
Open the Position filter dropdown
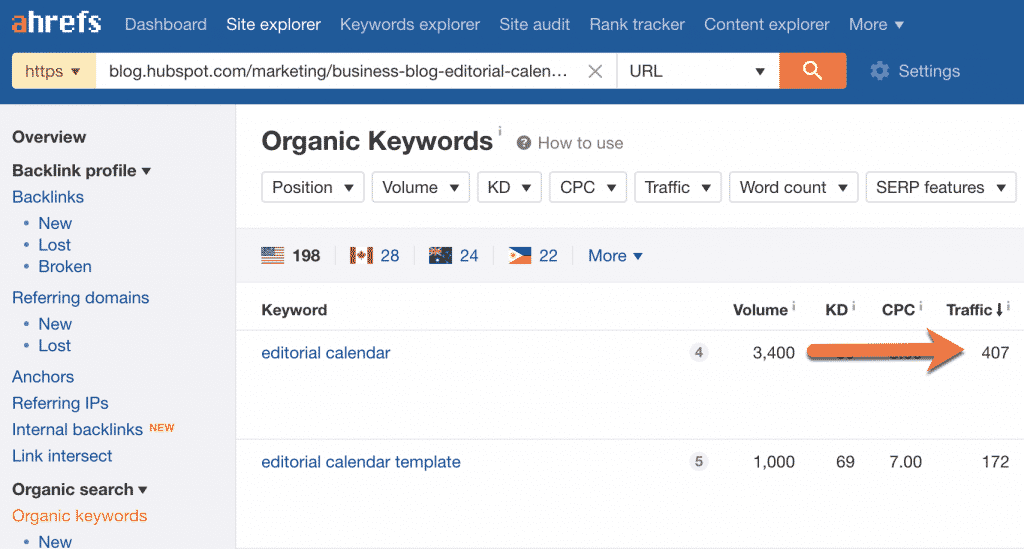pos(313,187)
